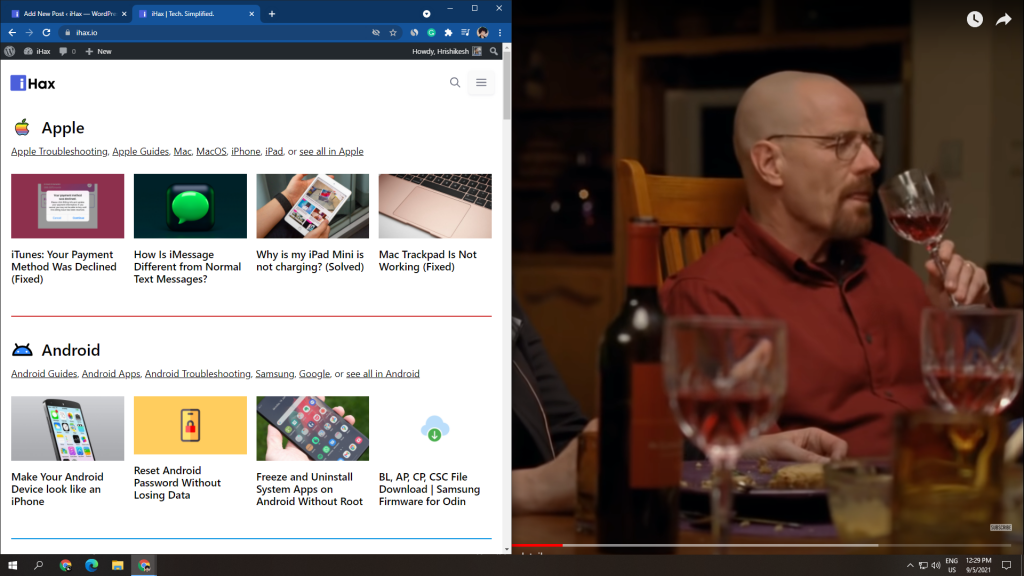Open the Samsung category link
The image size is (1024, 576).
[x=275, y=374]
